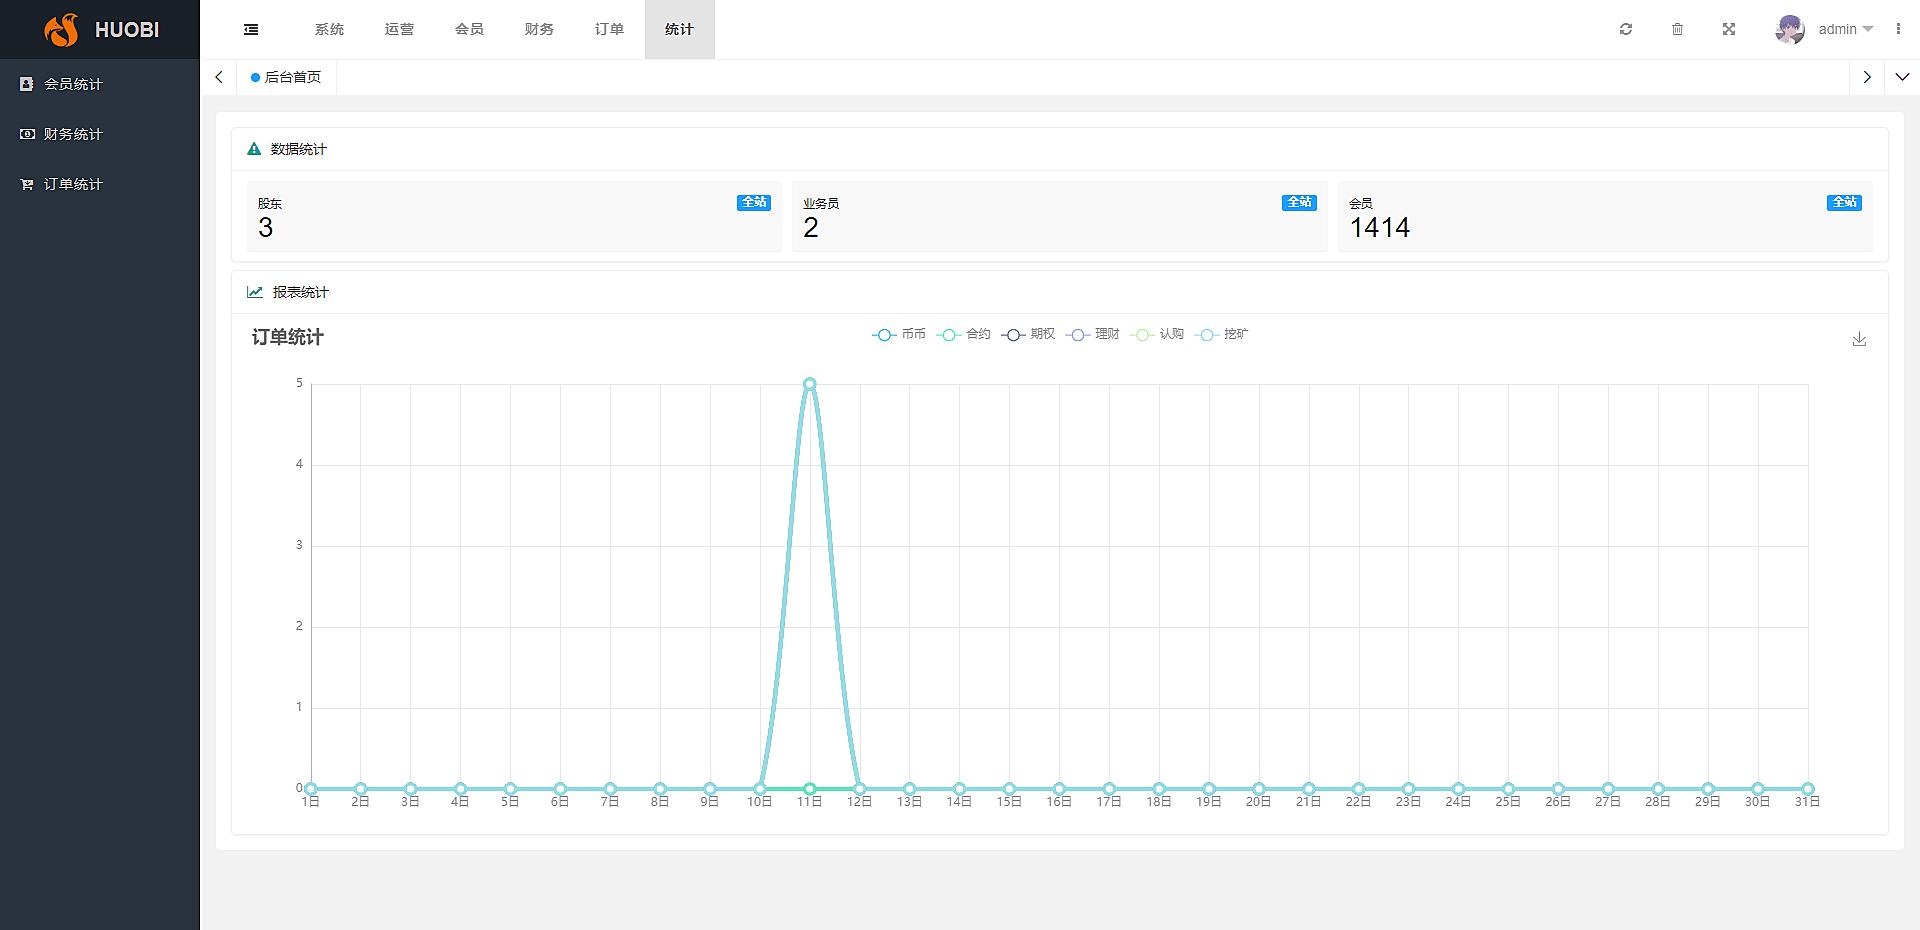Download the order chart as image

1859,340
